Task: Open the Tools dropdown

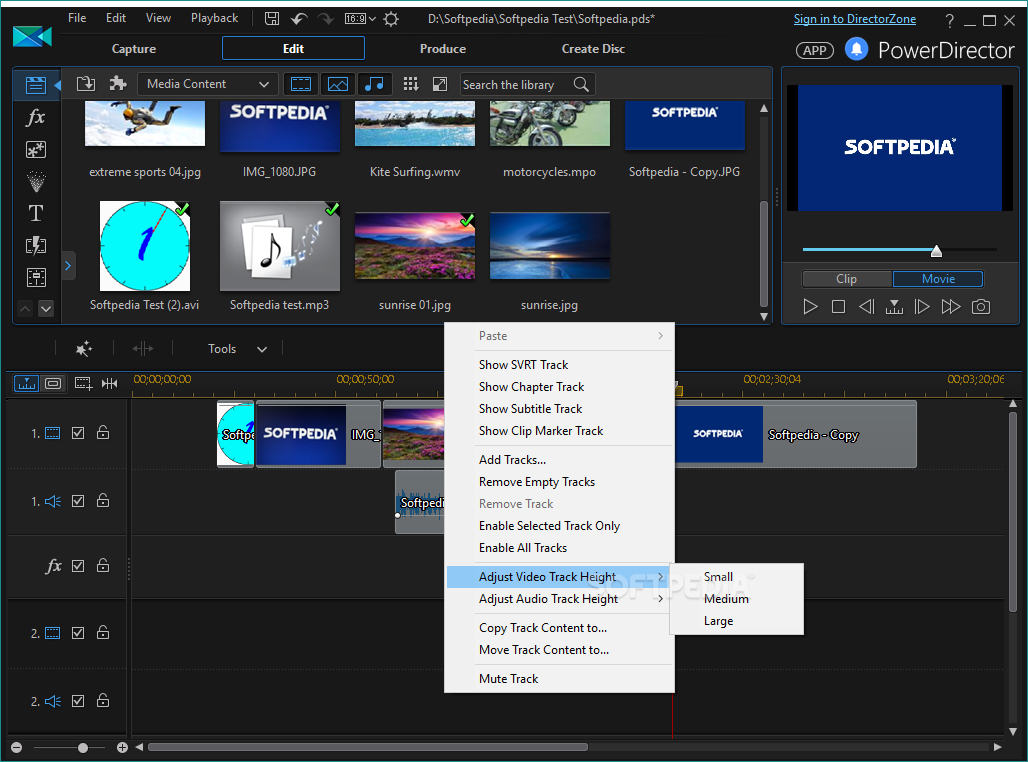Action: (237, 349)
